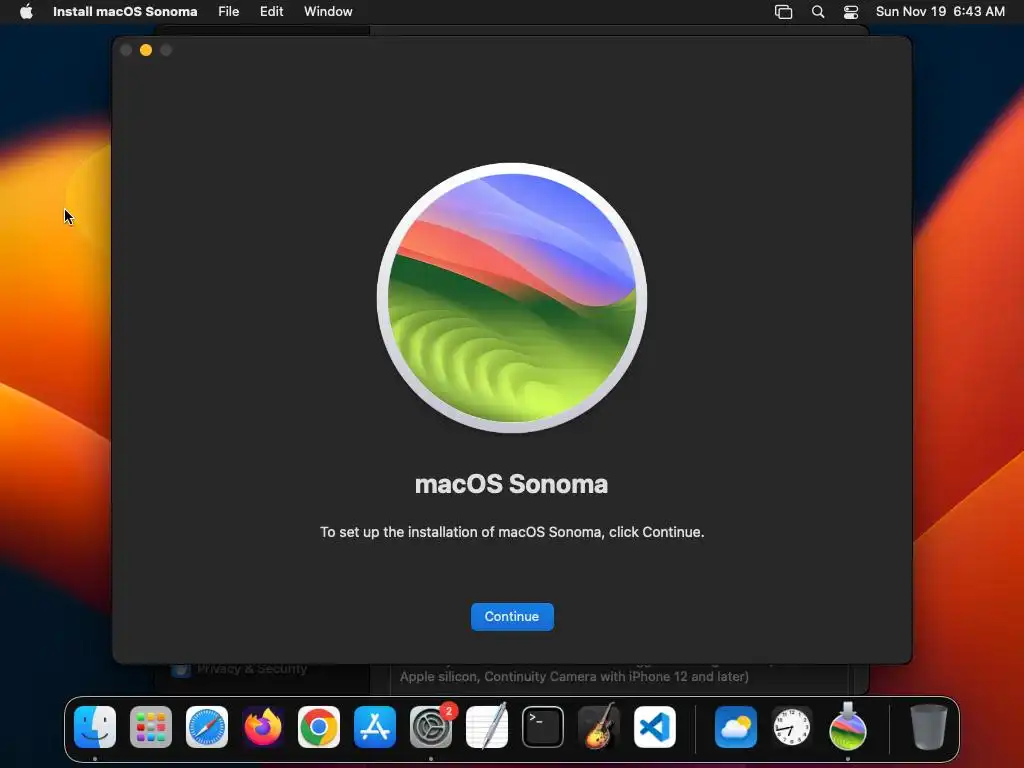Select Privacy & Security in background Settings window
Image resolution: width=1024 pixels, height=768 pixels.
tap(252, 669)
